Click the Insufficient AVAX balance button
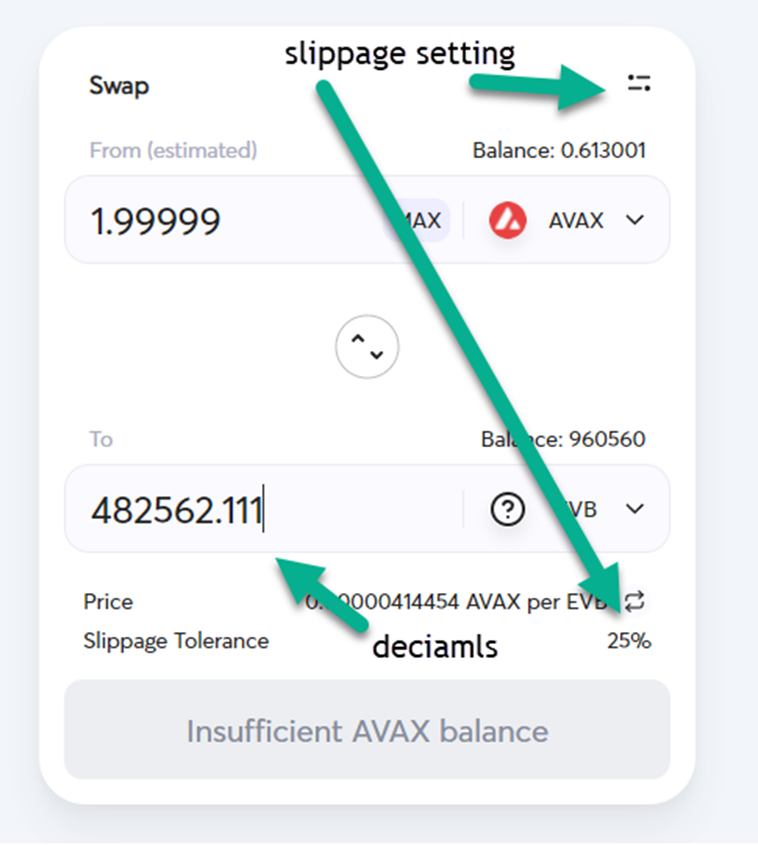This screenshot has height=845, width=758. [367, 730]
